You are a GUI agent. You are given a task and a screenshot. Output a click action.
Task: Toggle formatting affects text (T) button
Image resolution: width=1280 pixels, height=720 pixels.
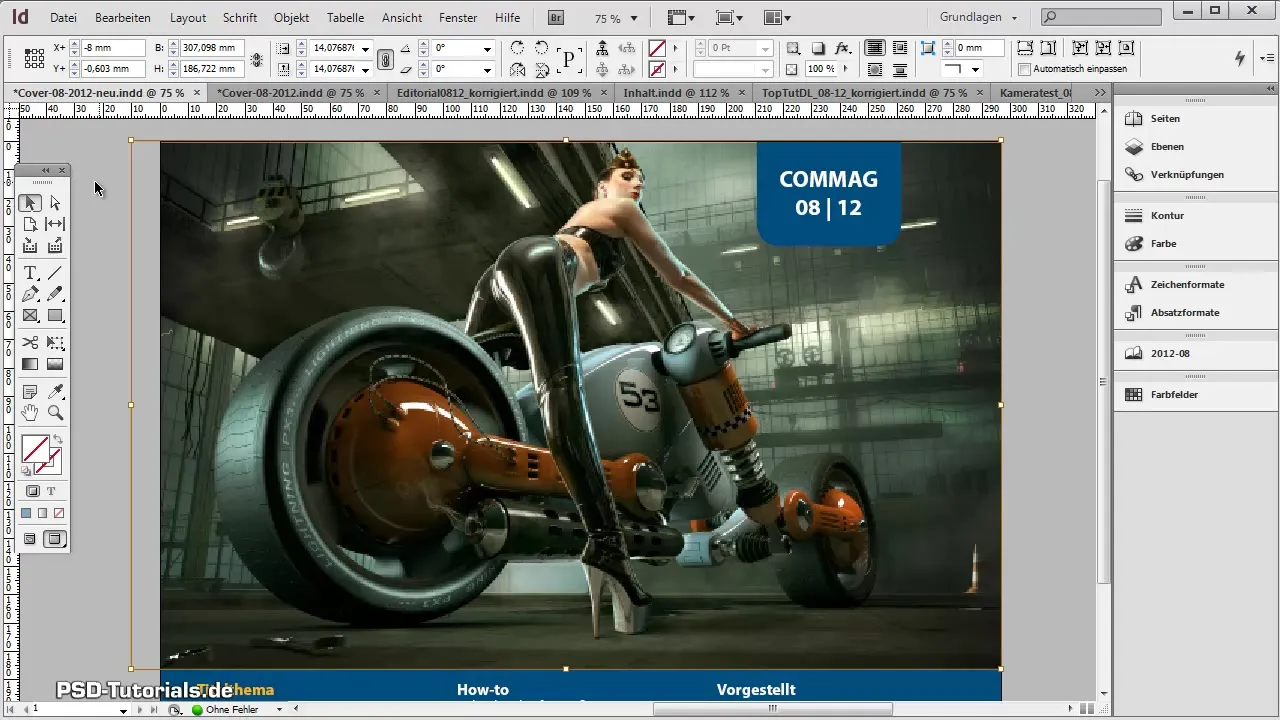(x=52, y=491)
